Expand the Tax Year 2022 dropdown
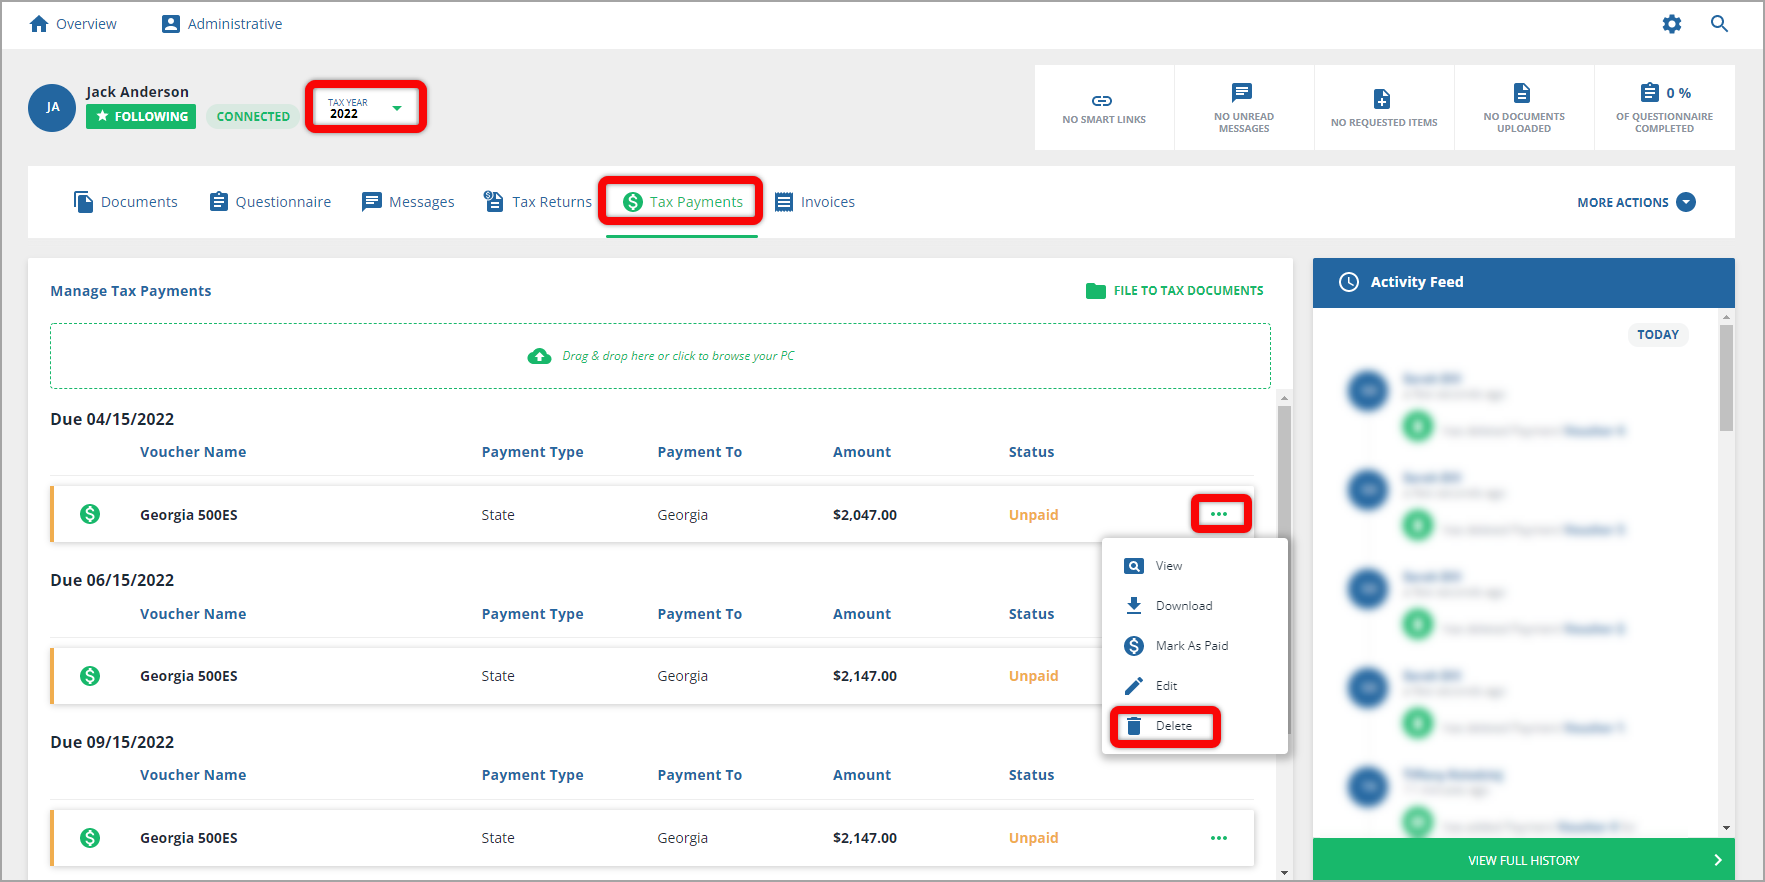This screenshot has width=1765, height=882. click(366, 108)
